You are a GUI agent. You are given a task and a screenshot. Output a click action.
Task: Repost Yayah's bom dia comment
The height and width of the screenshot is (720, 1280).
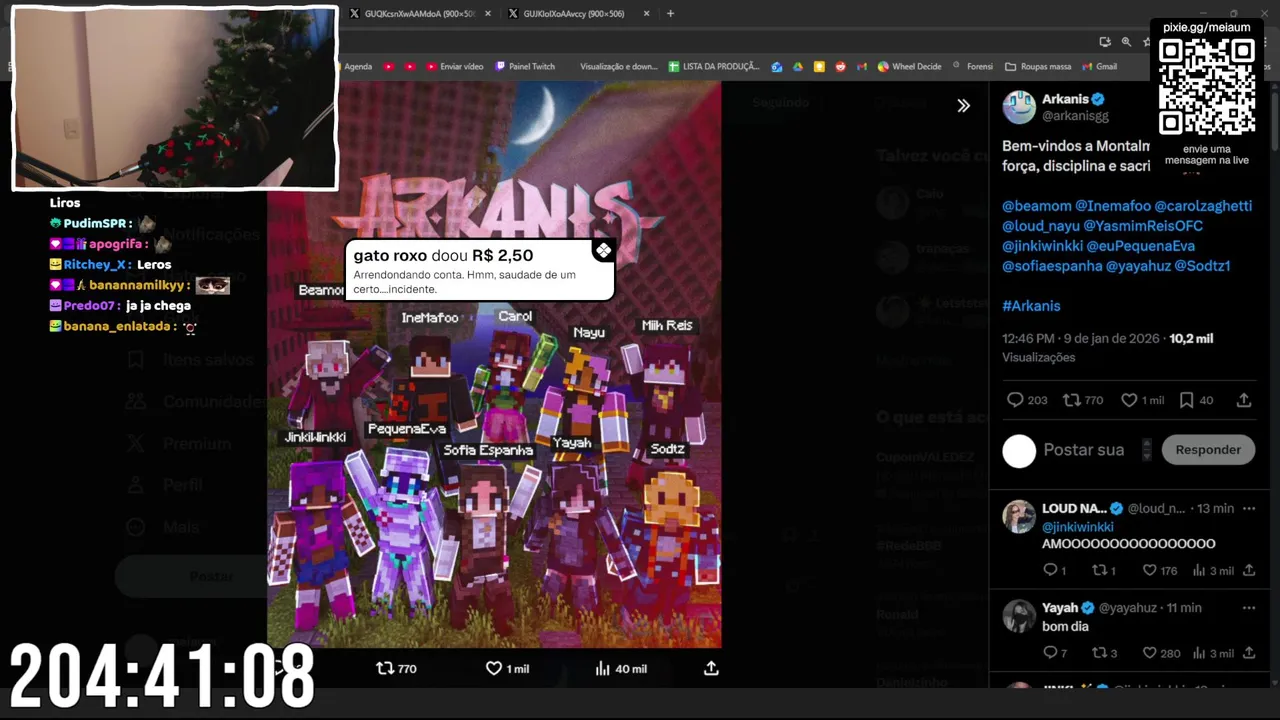tap(1099, 653)
